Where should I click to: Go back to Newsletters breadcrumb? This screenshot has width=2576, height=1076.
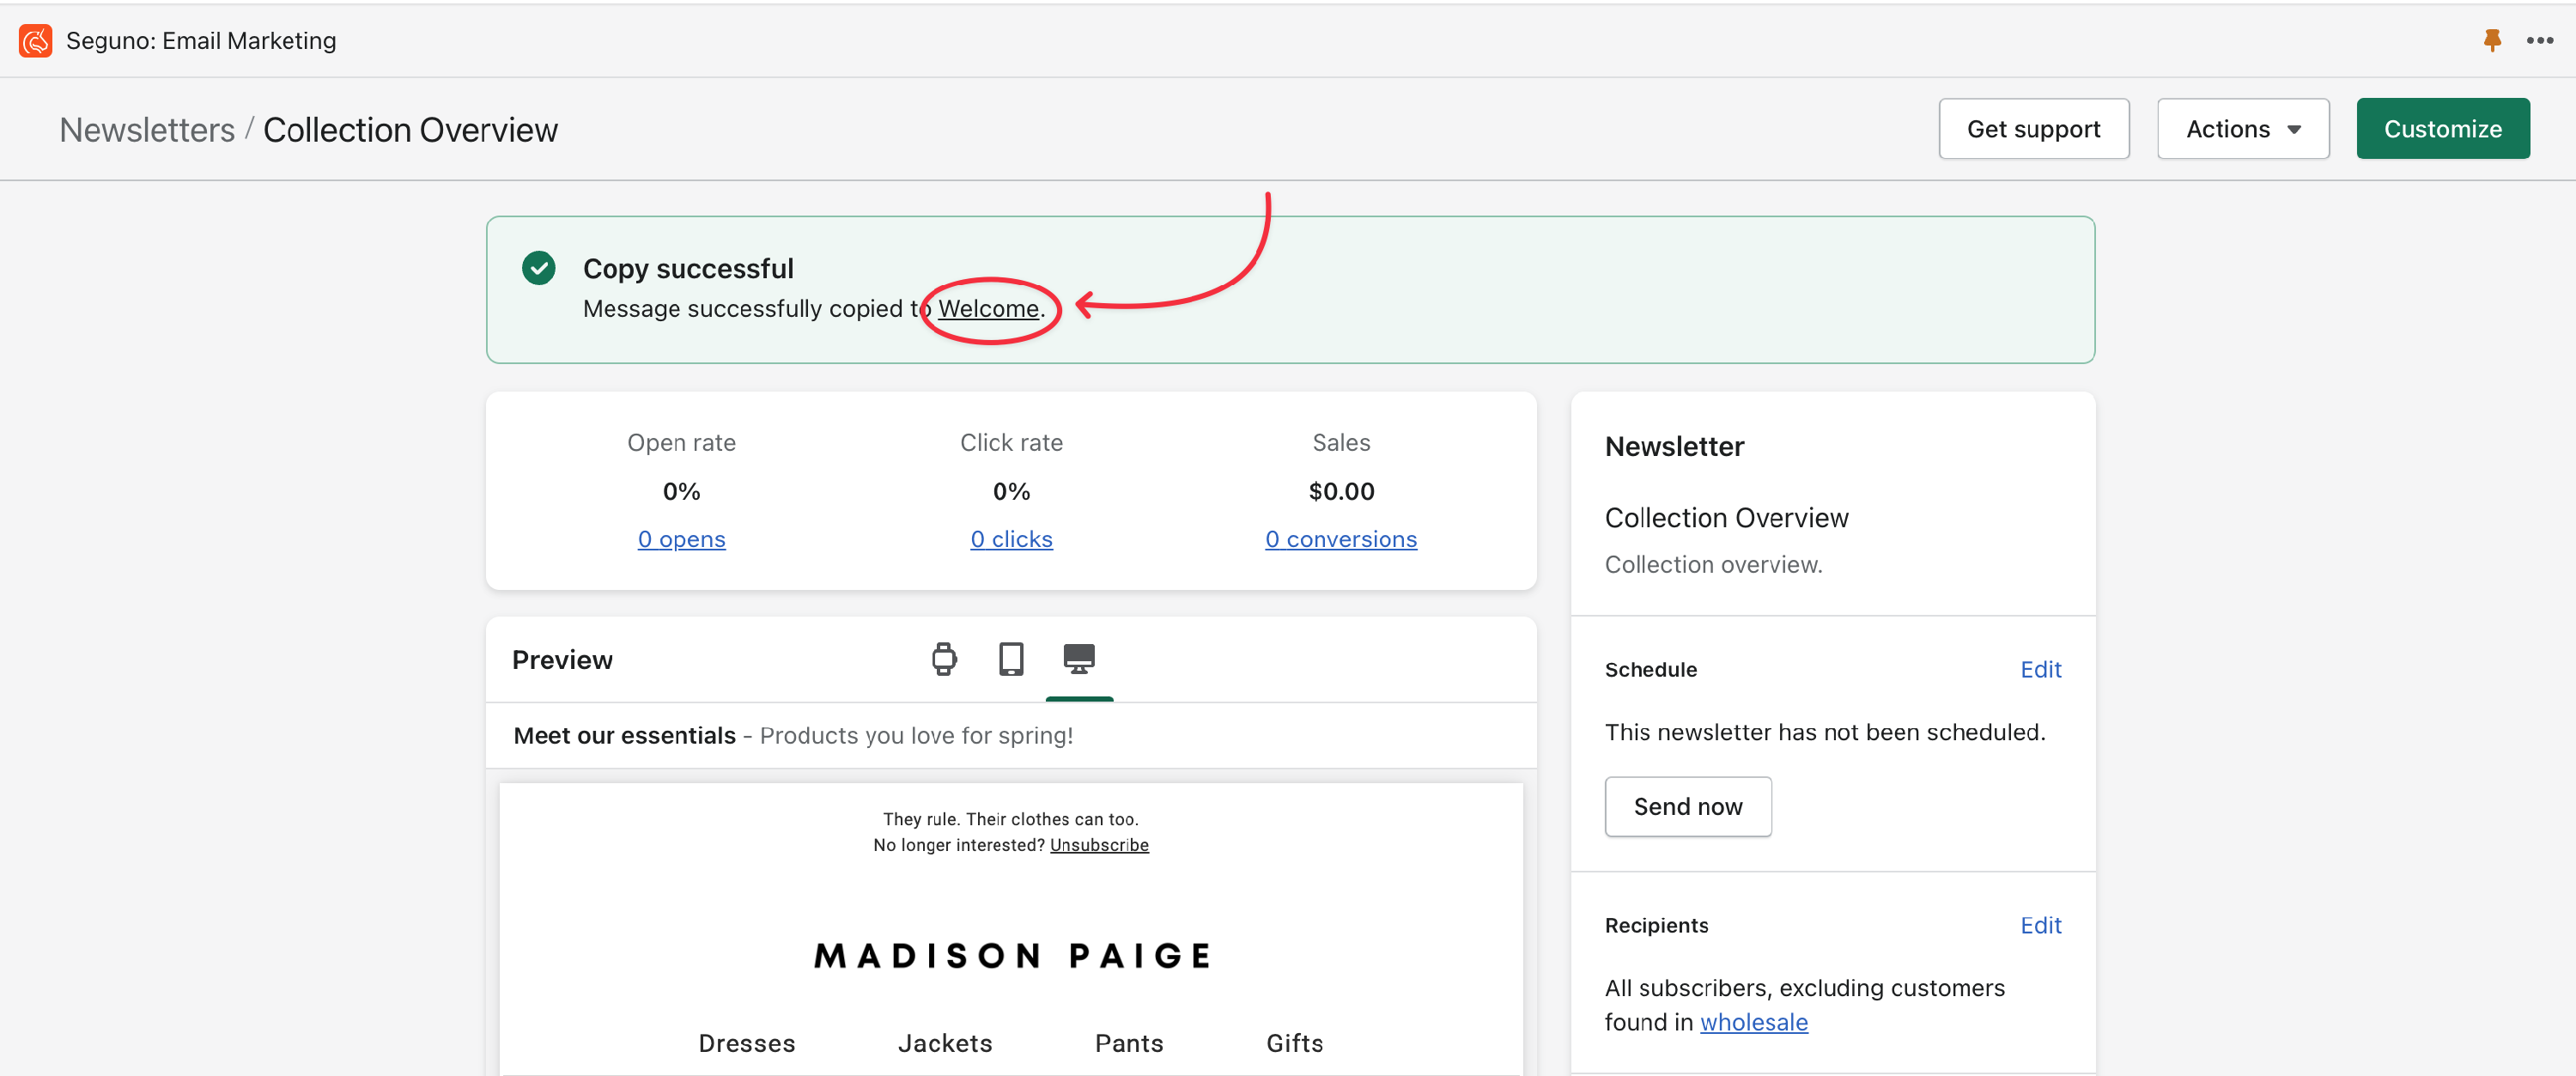point(147,130)
